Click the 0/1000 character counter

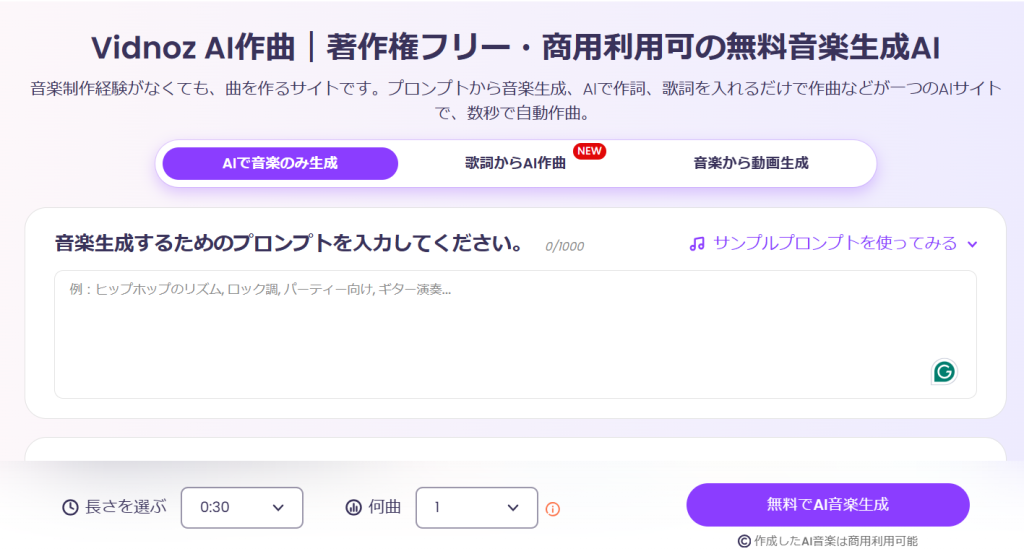point(565,246)
